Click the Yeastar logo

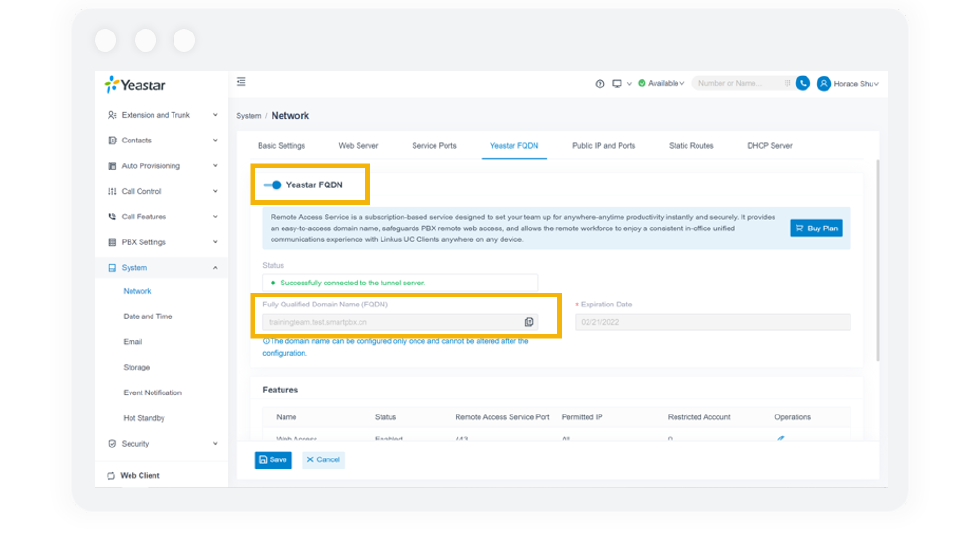(136, 85)
